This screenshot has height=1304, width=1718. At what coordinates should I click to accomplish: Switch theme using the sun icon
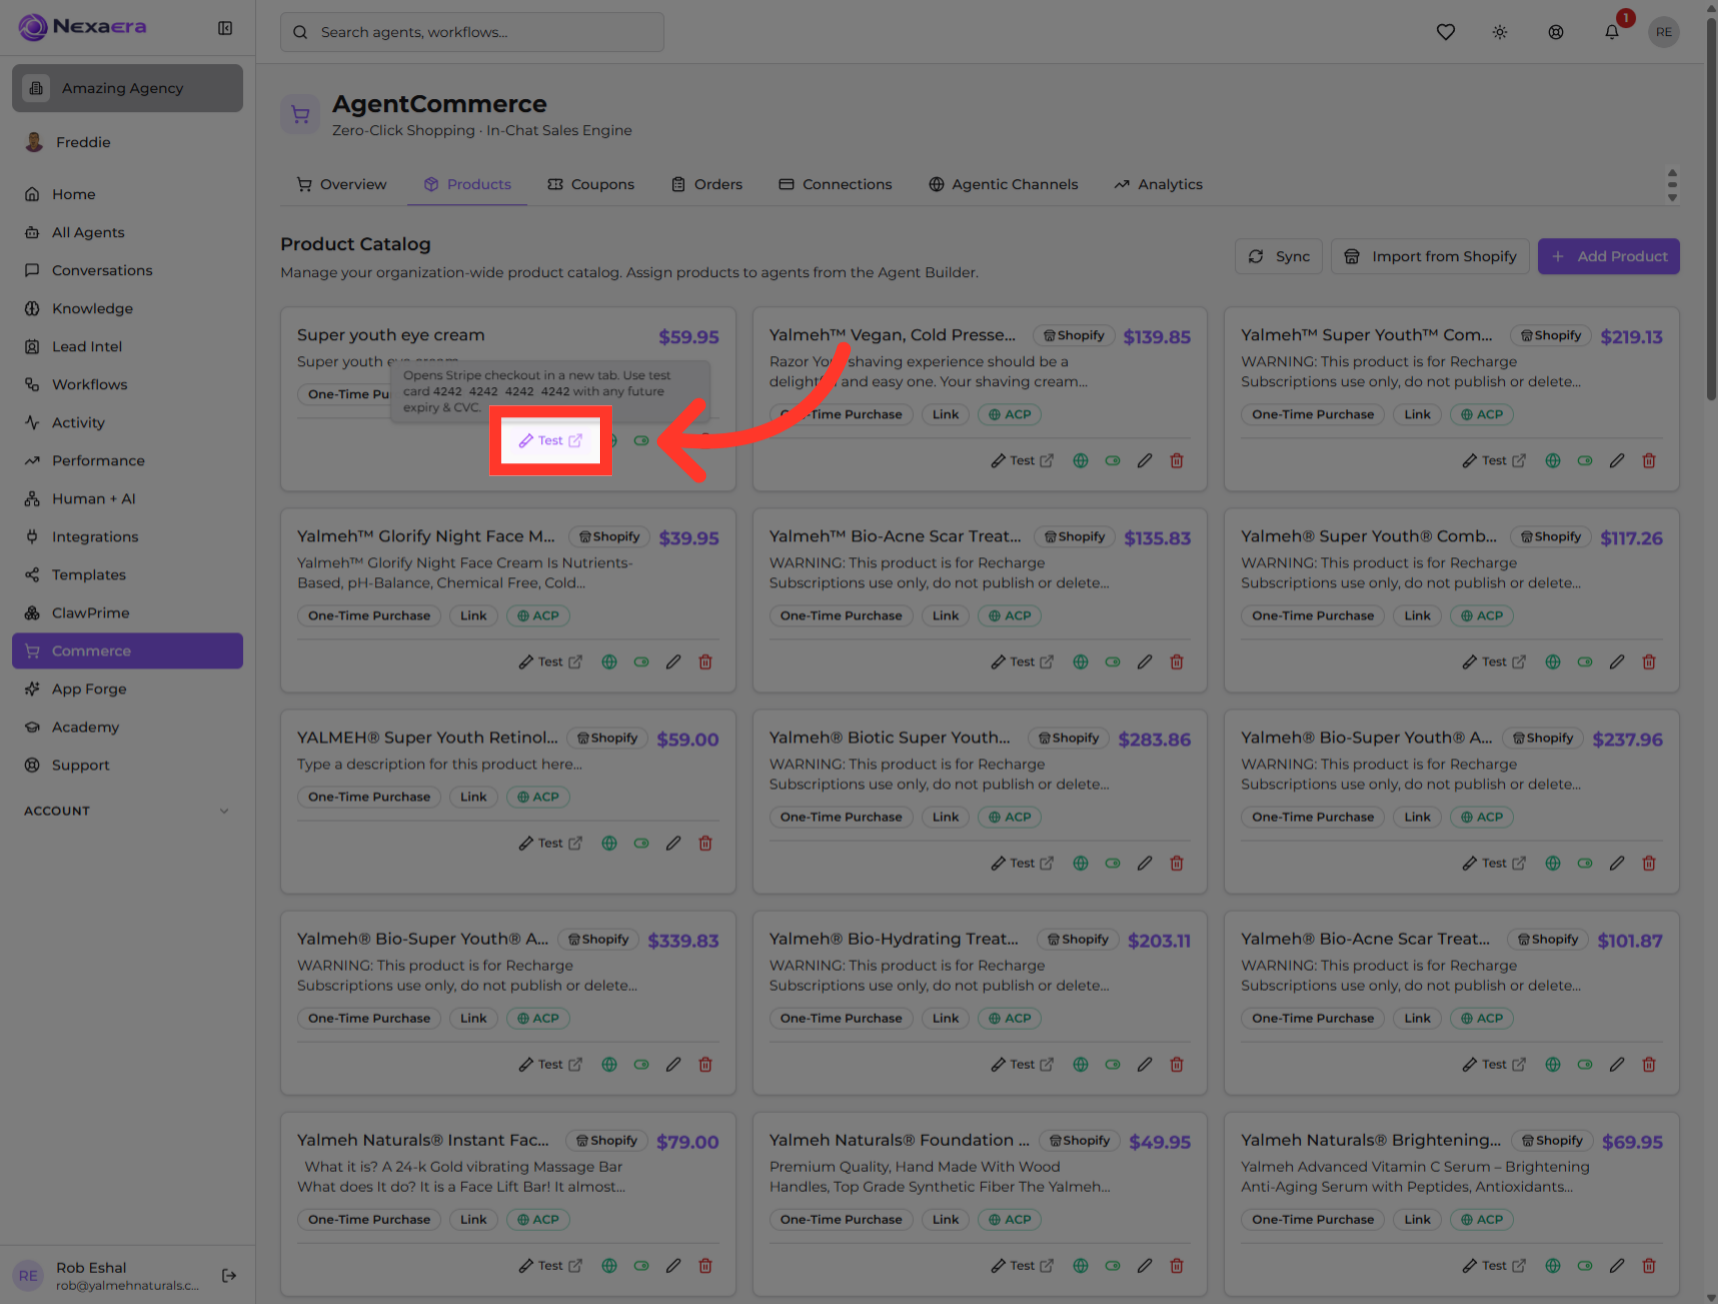coord(1500,32)
